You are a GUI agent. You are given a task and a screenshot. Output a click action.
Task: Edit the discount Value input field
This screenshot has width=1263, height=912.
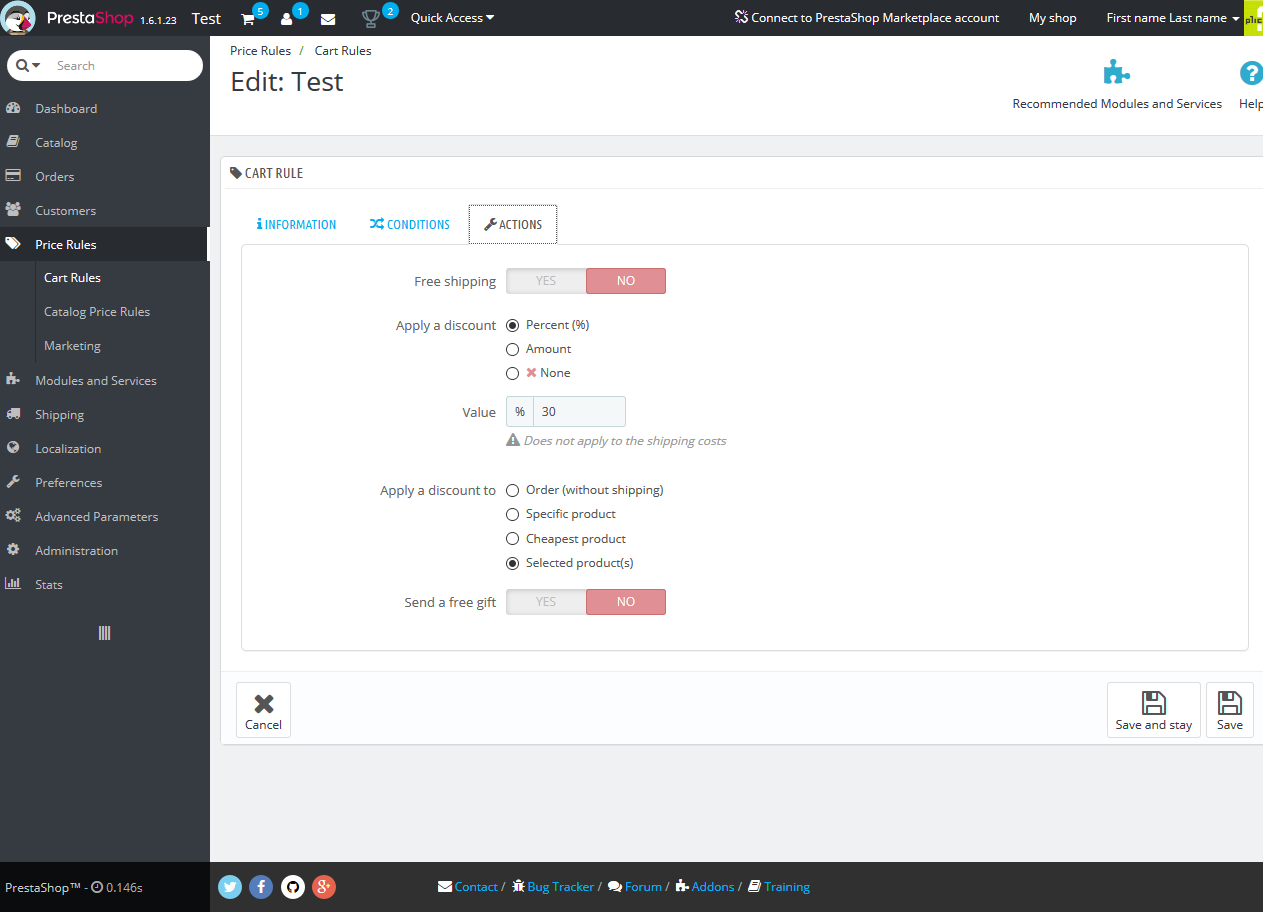pyautogui.click(x=580, y=411)
